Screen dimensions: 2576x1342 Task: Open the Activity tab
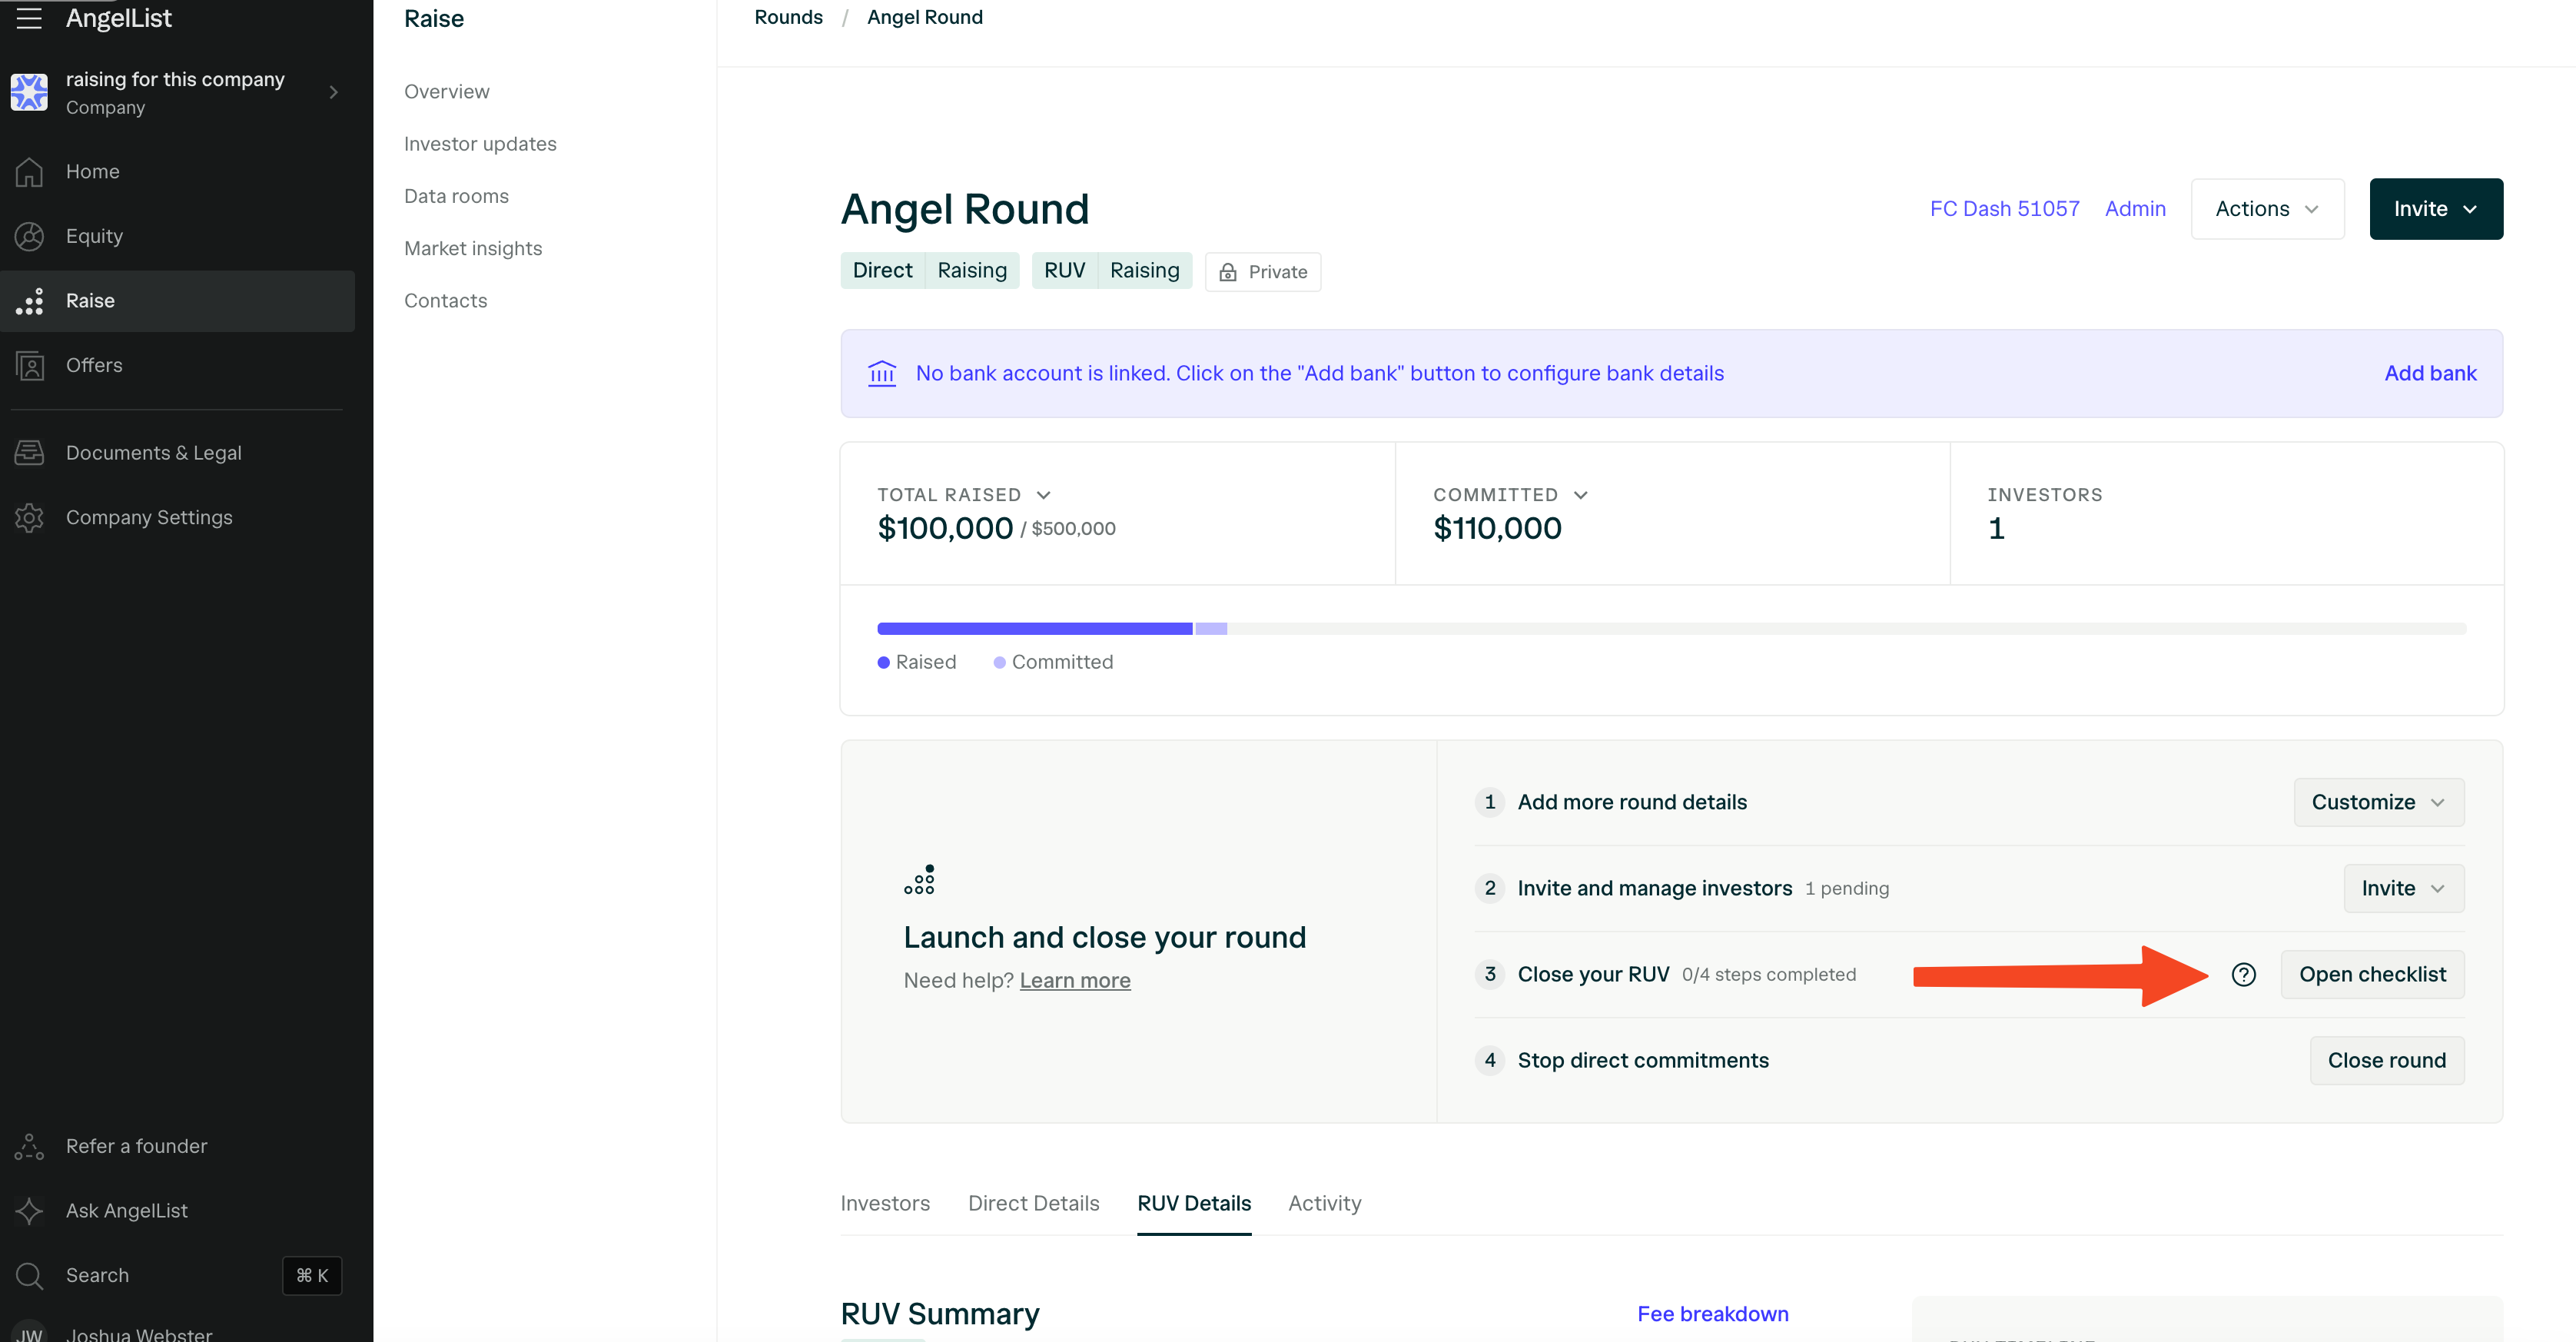click(x=1324, y=1204)
